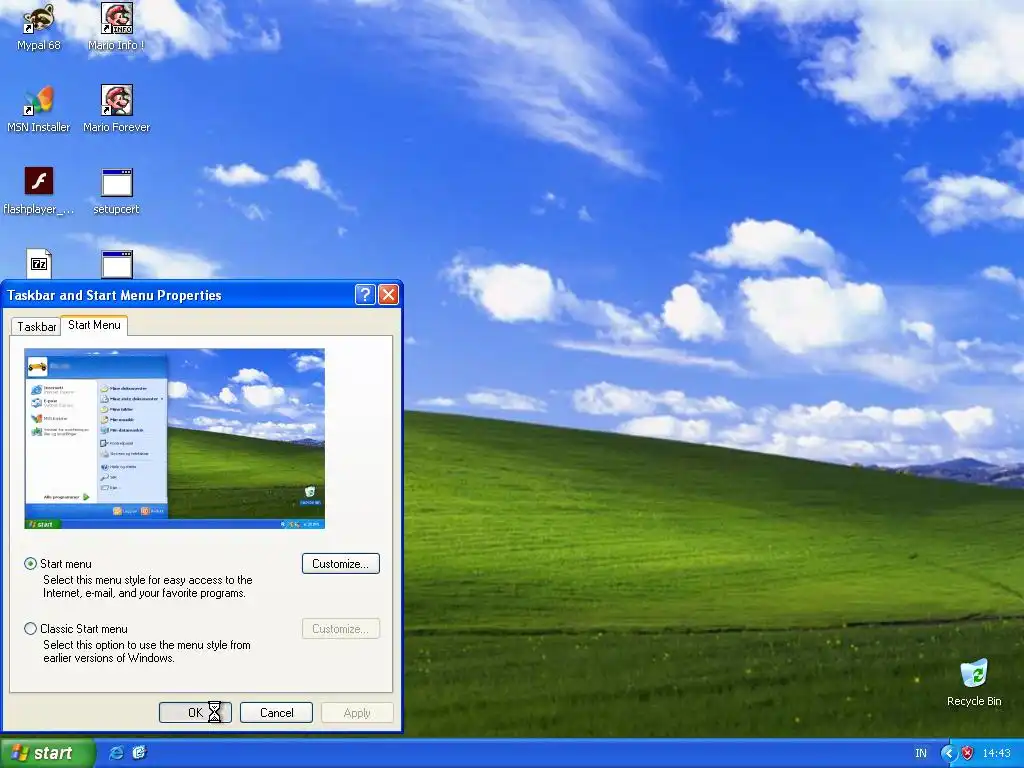
Task: Select the 7z archive file icon
Action: coord(39,264)
